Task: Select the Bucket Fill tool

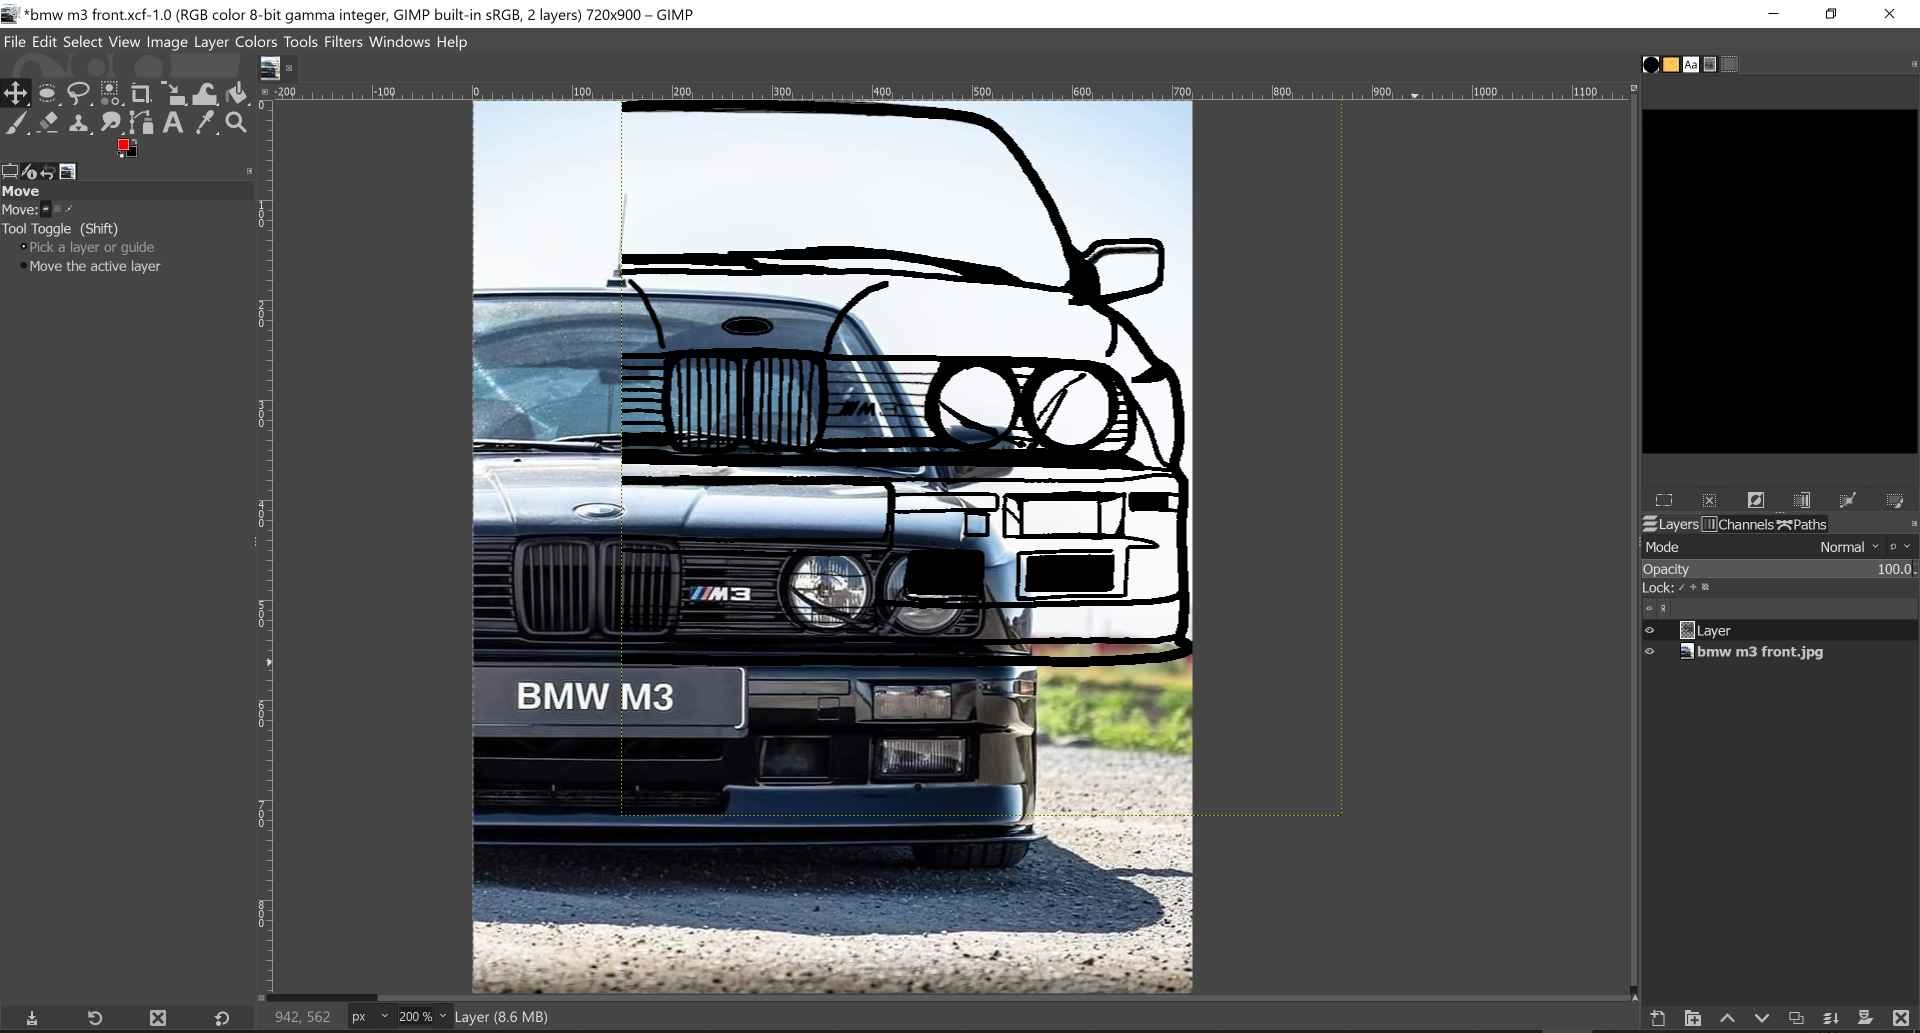Action: (237, 94)
